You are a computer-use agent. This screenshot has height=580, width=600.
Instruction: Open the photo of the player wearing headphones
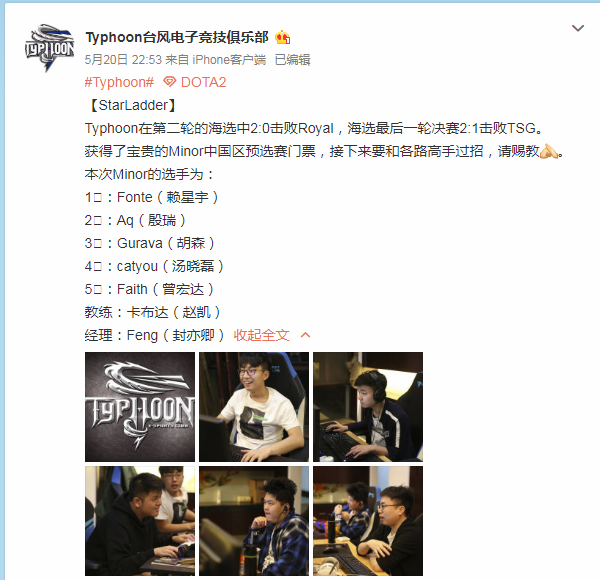pyautogui.click(x=368, y=407)
